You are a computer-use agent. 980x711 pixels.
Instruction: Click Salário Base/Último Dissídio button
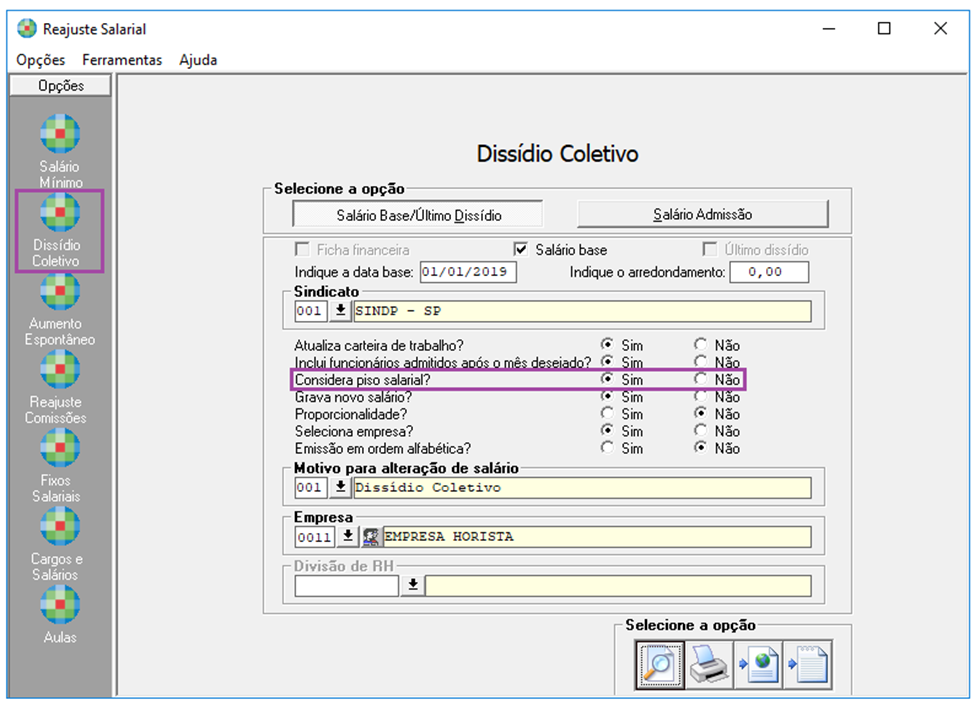click(x=418, y=215)
